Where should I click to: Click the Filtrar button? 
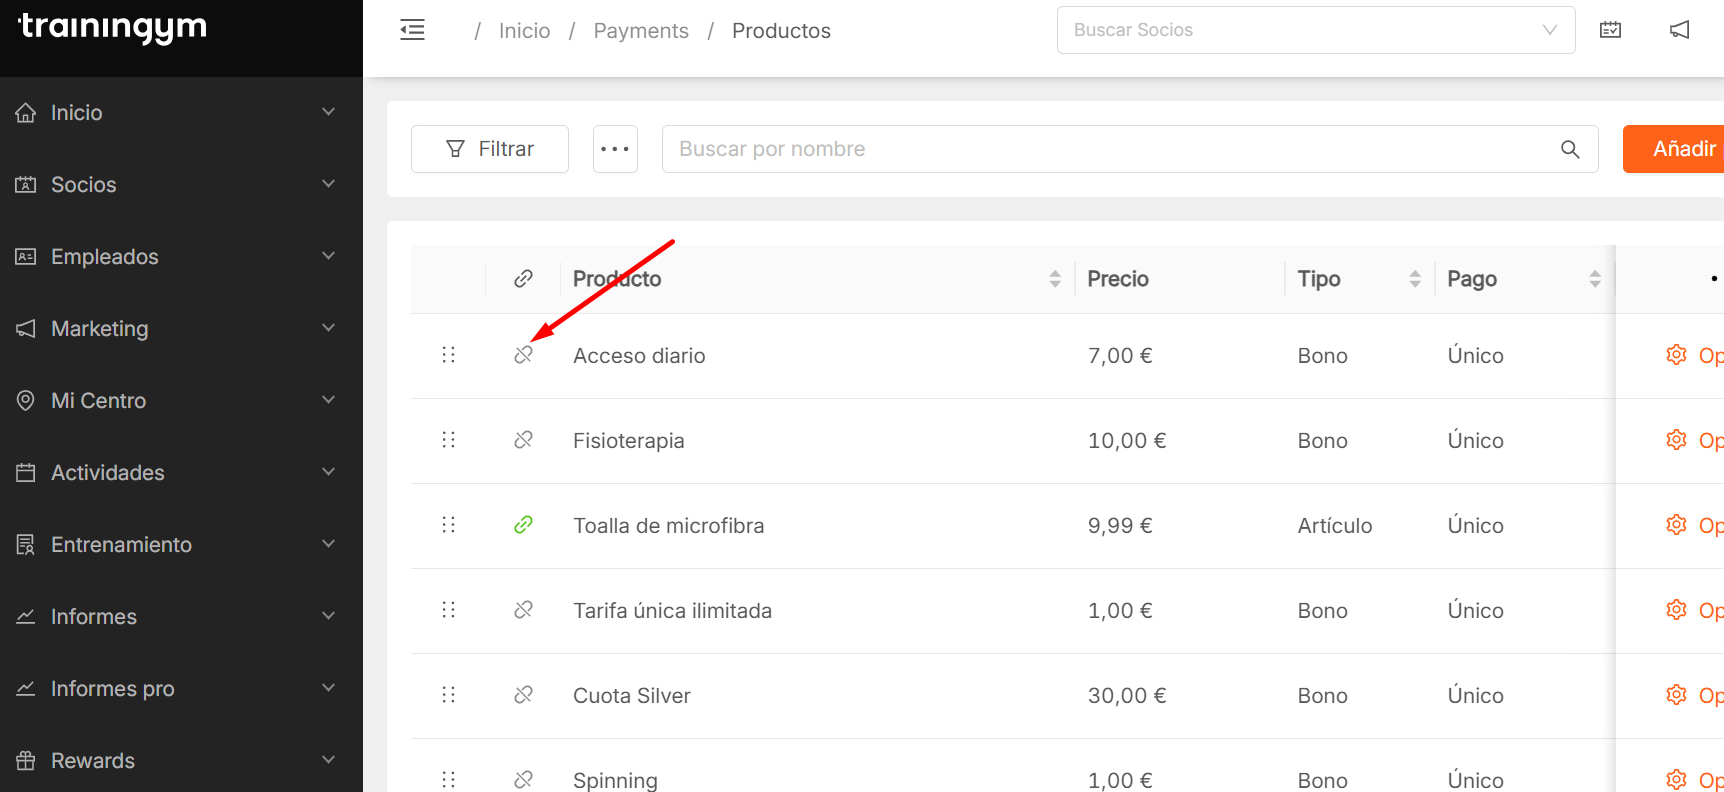(490, 149)
